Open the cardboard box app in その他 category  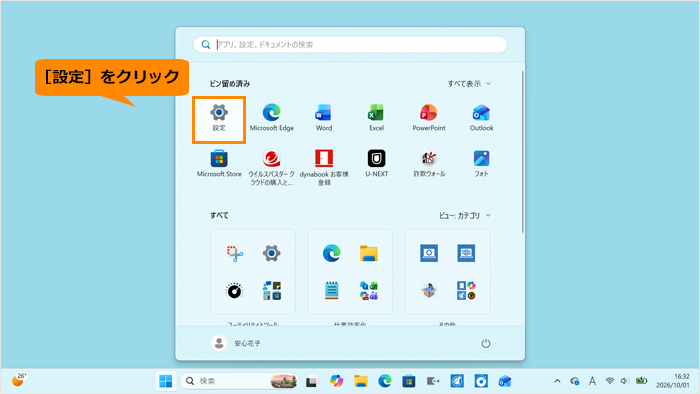(x=429, y=290)
